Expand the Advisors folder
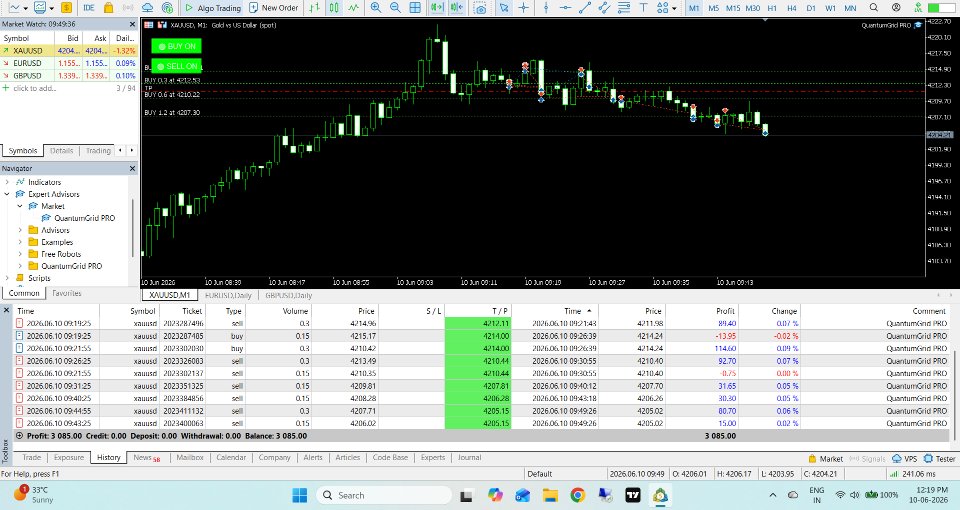The width and height of the screenshot is (960, 510). 20,230
